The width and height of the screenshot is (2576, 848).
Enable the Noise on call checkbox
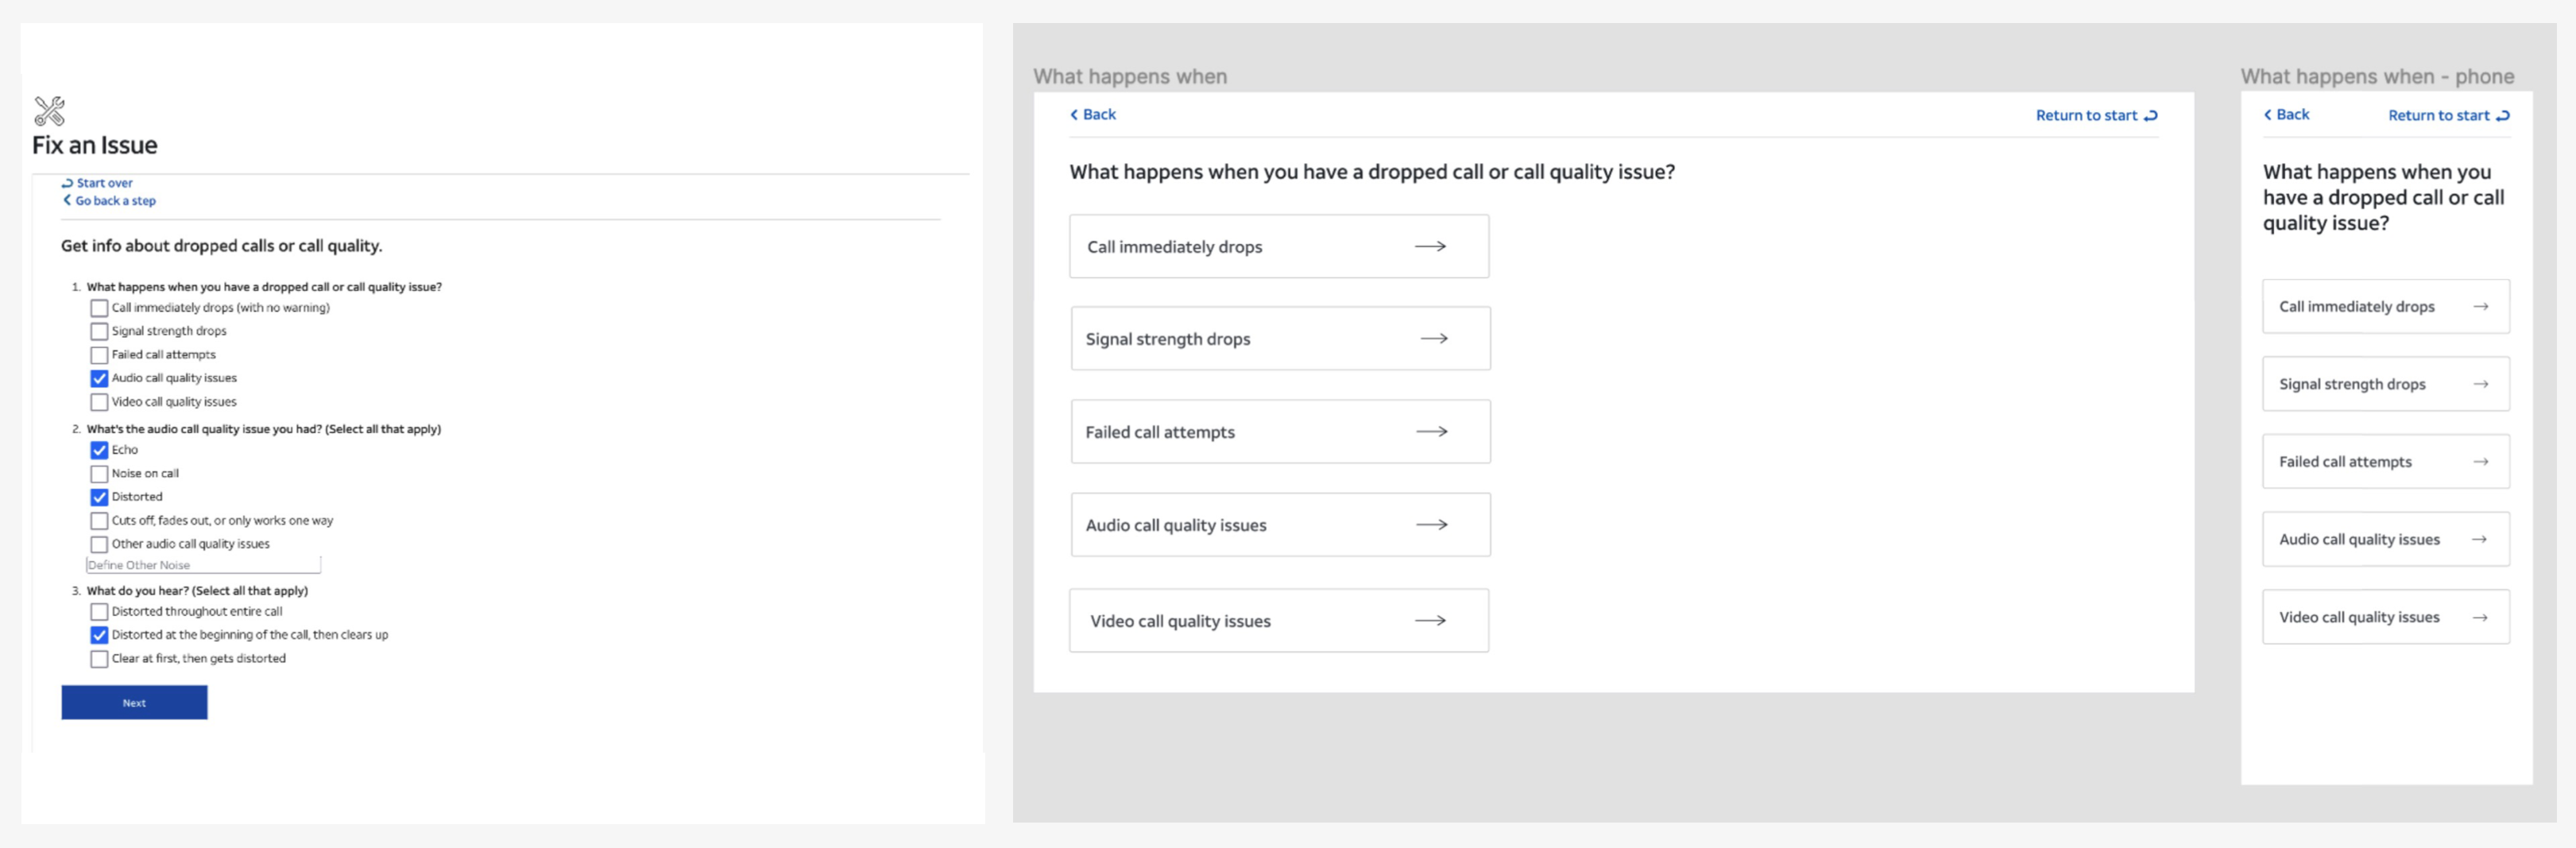99,474
